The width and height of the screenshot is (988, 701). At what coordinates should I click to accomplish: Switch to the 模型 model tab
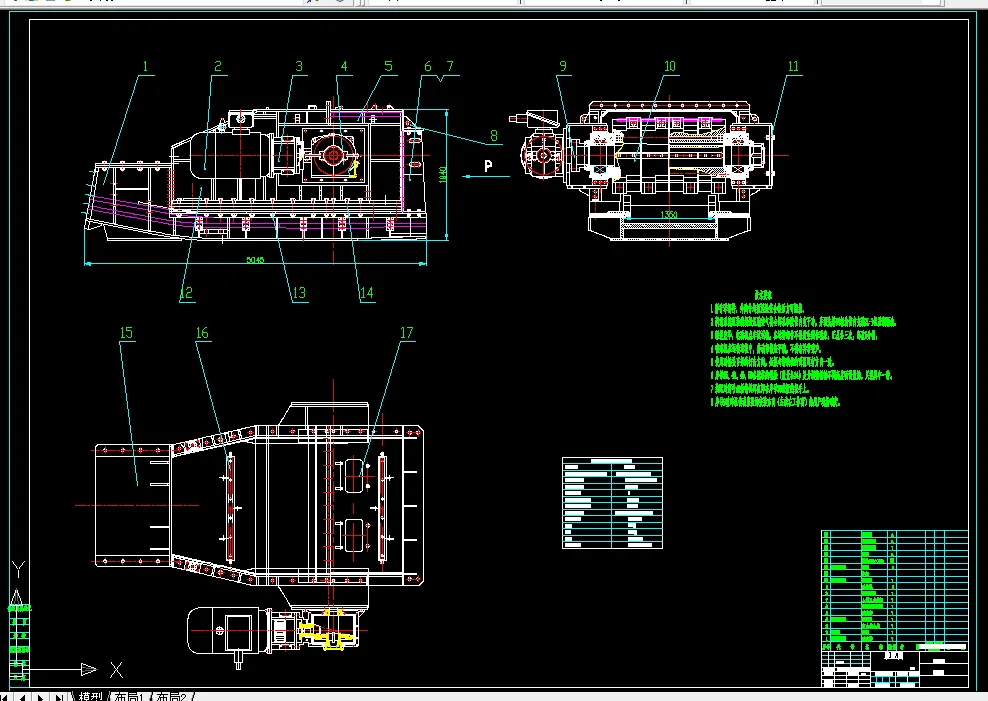click(x=90, y=697)
